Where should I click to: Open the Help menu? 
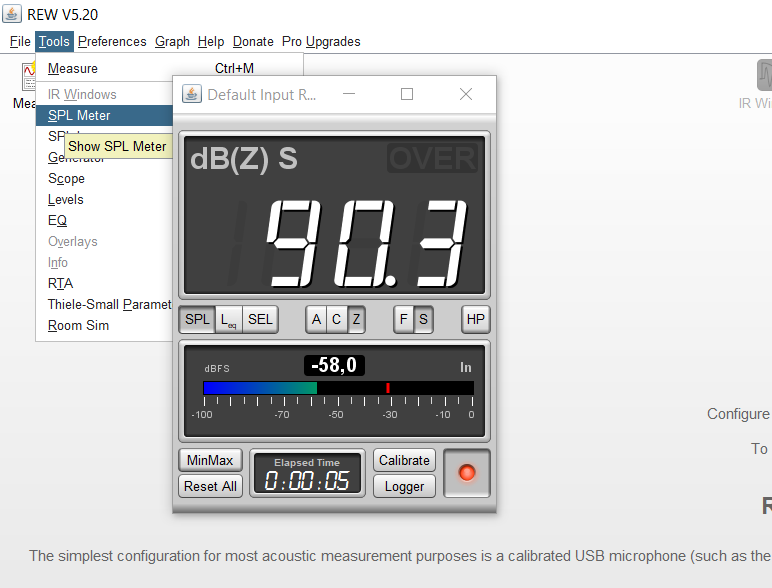click(211, 41)
